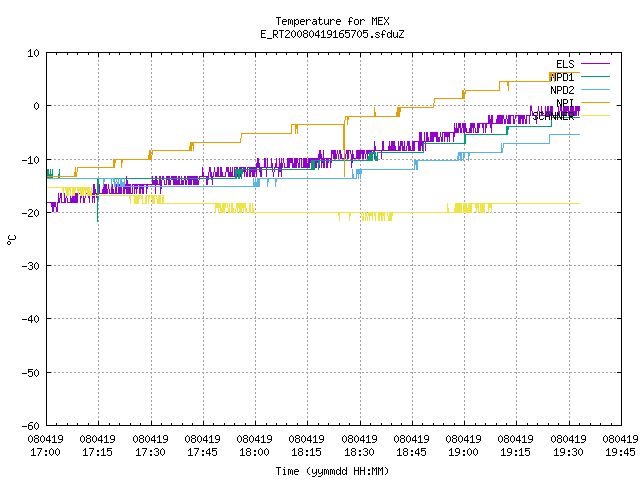Click the yellow SCANNER legend line sample
This screenshot has width=640, height=480.
point(595,116)
